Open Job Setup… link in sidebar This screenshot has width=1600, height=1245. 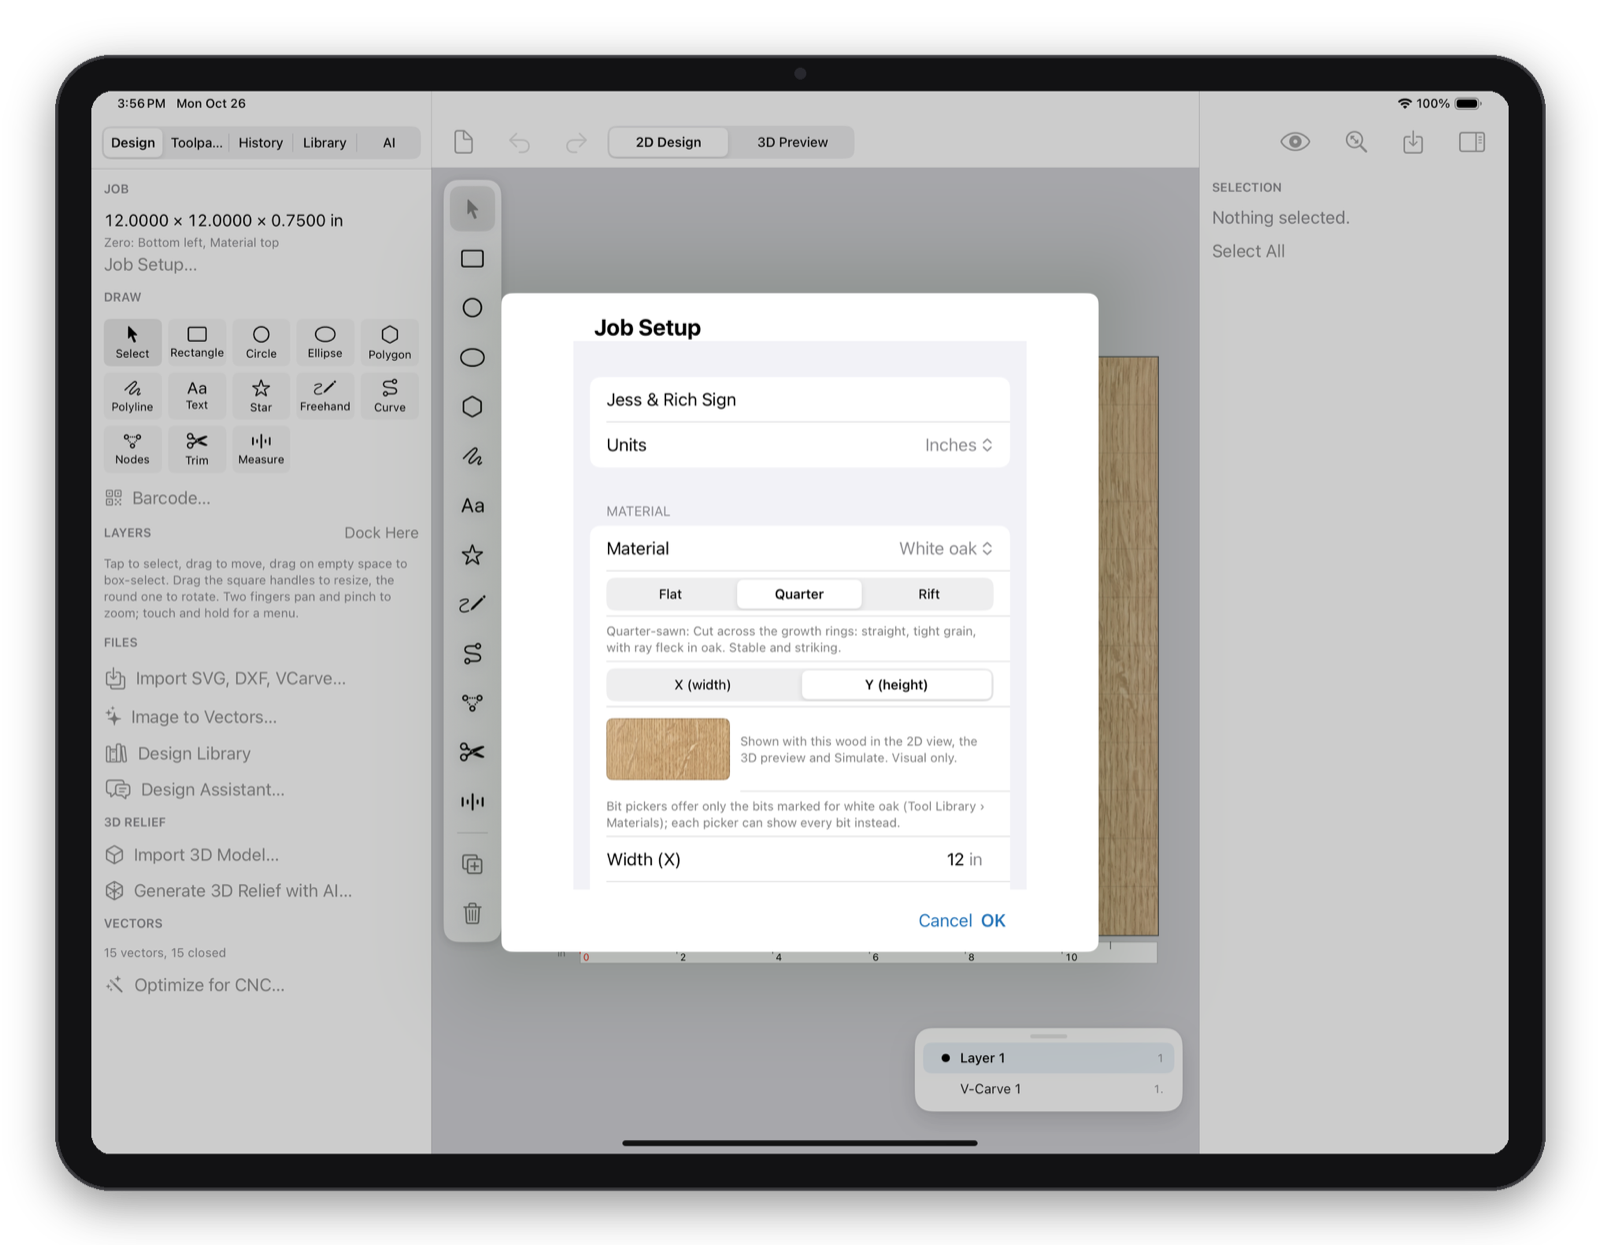tap(151, 265)
